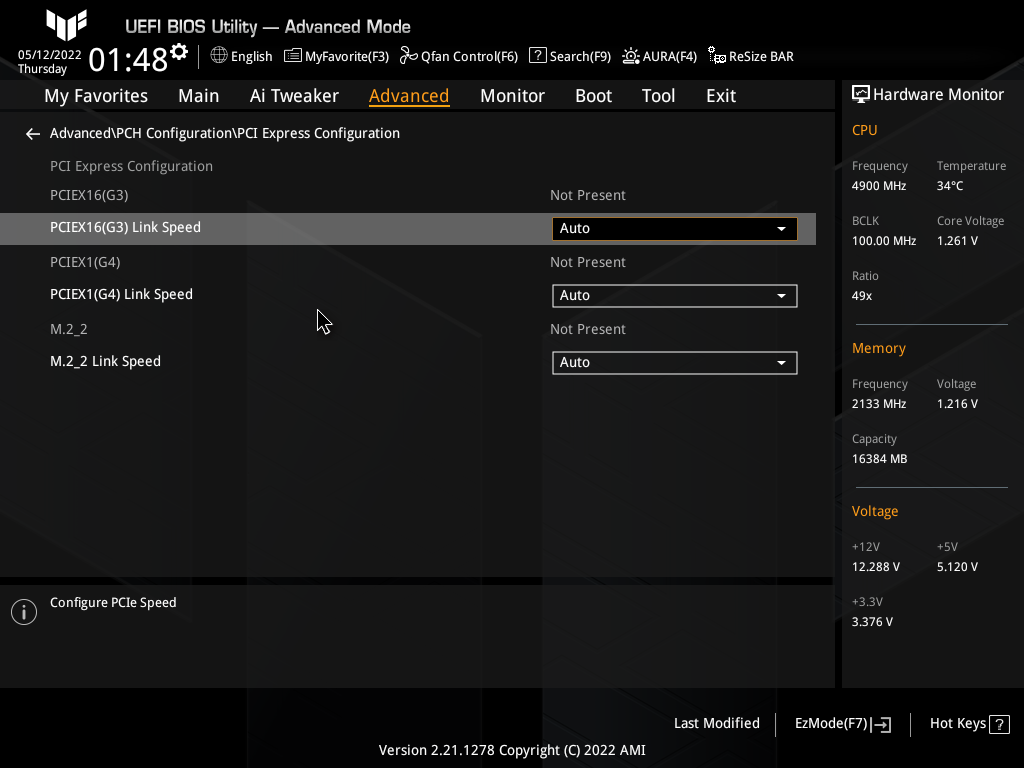Click +12V reading 12.288 V
1024x768 pixels.
point(876,567)
